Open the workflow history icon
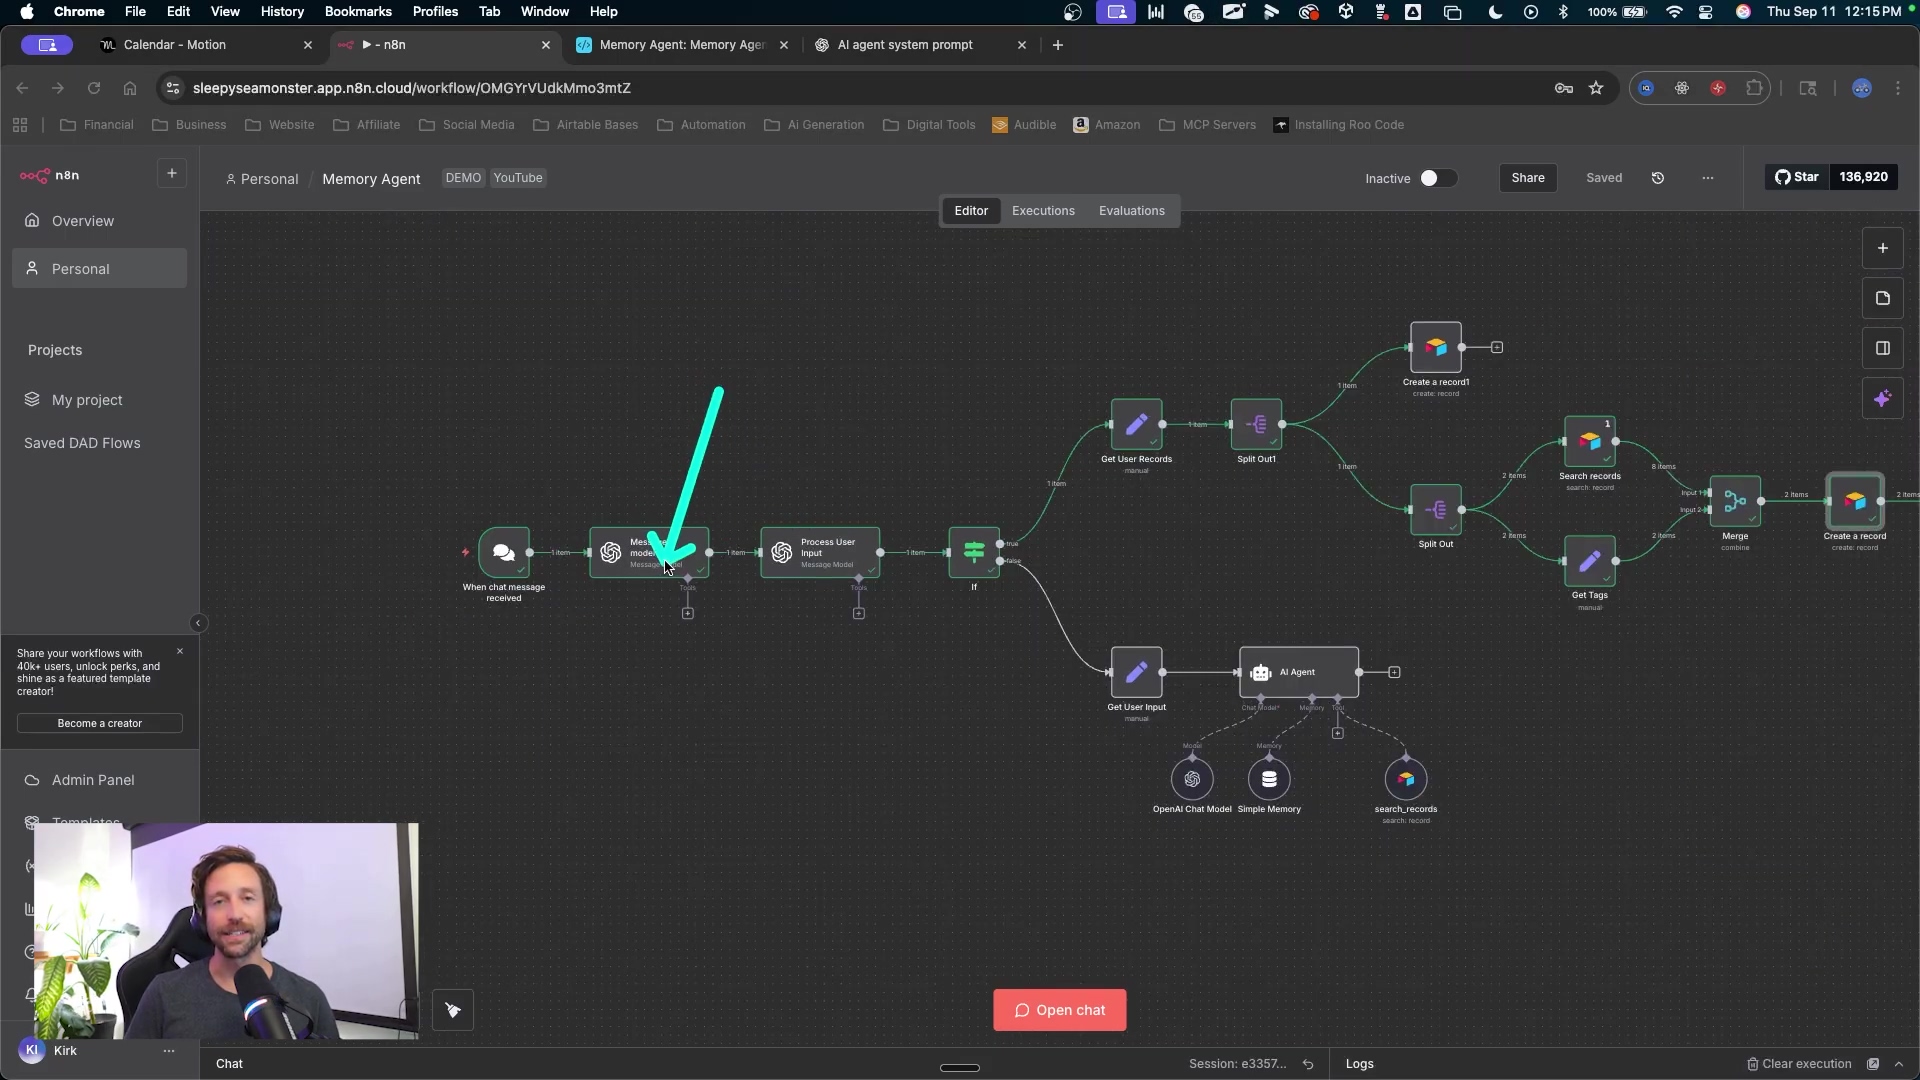Screen dimensions: 1920x1080 (x=1658, y=178)
